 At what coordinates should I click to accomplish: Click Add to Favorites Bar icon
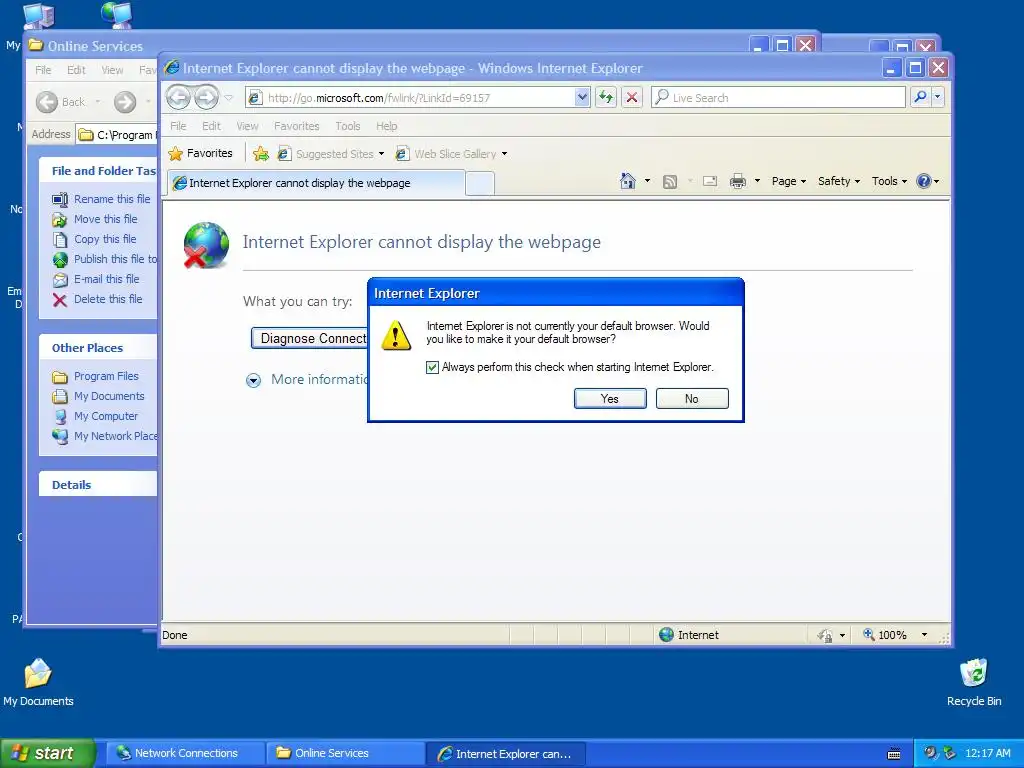point(261,153)
